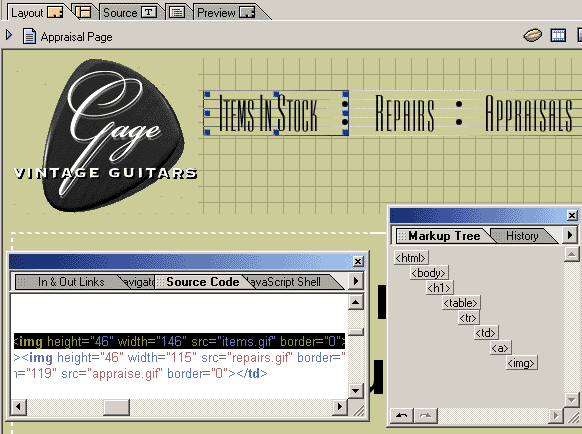Switch to the History tab
This screenshot has width=582, height=434.
point(522,236)
